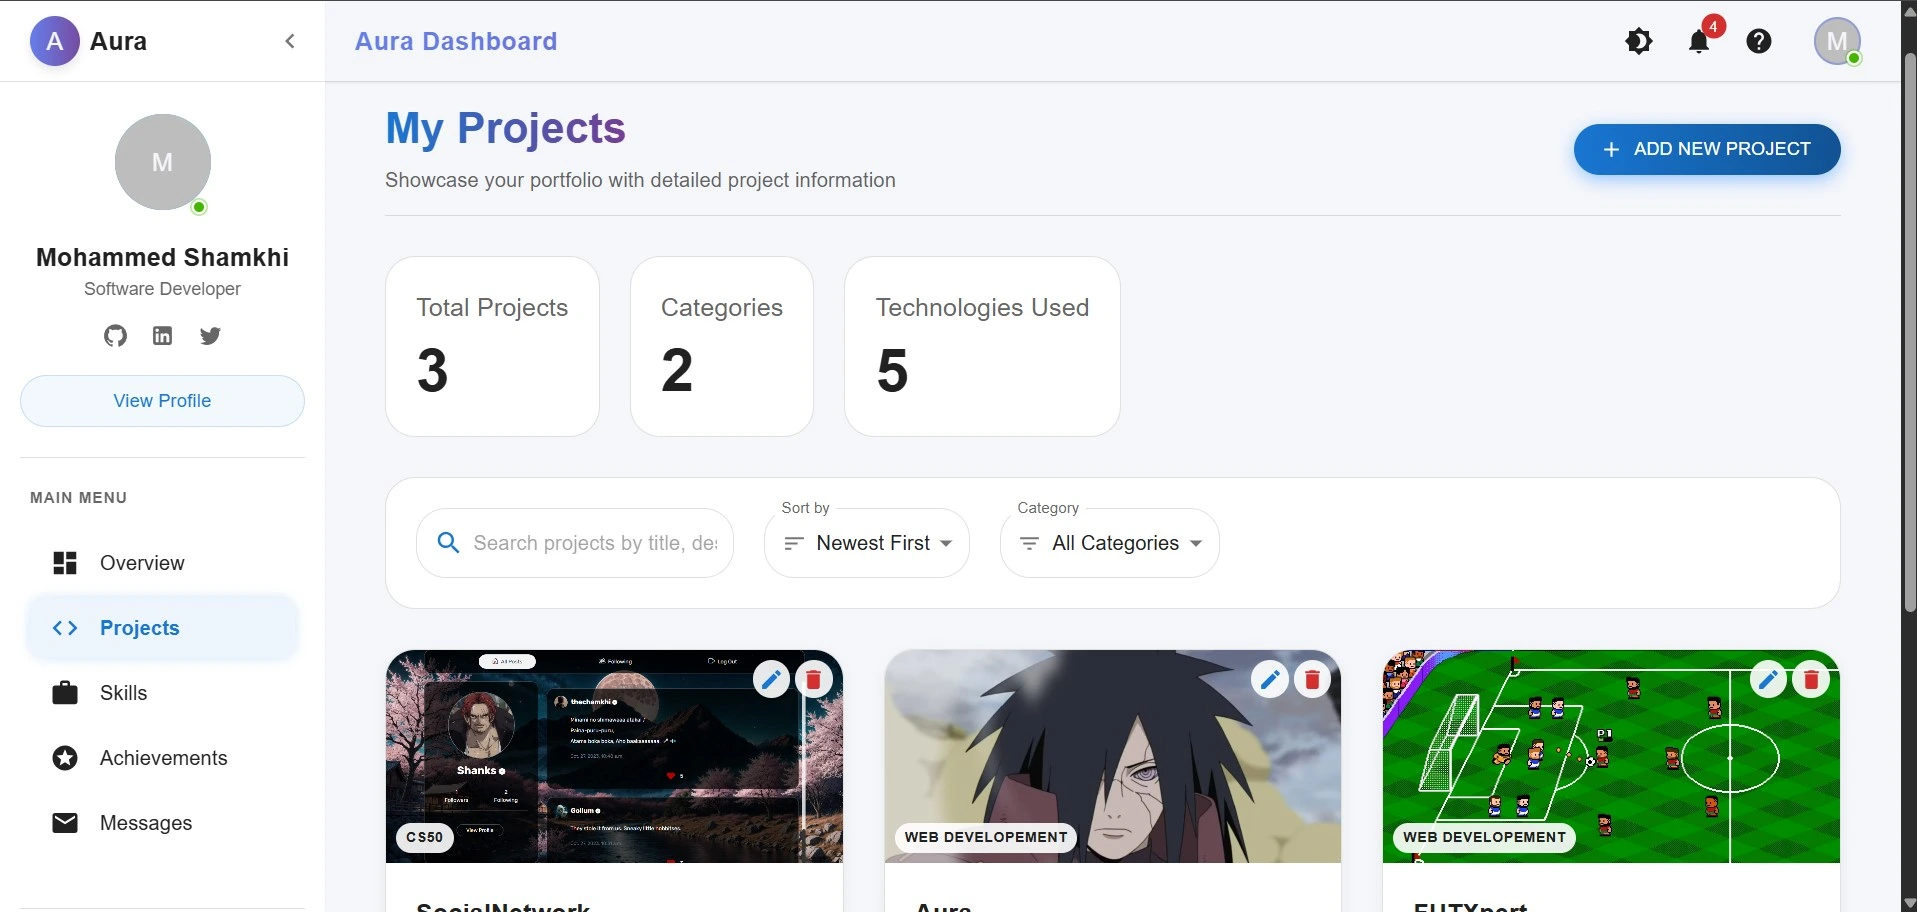Open user avatar menu in header
Viewport: 1917px width, 912px height.
point(1838,41)
